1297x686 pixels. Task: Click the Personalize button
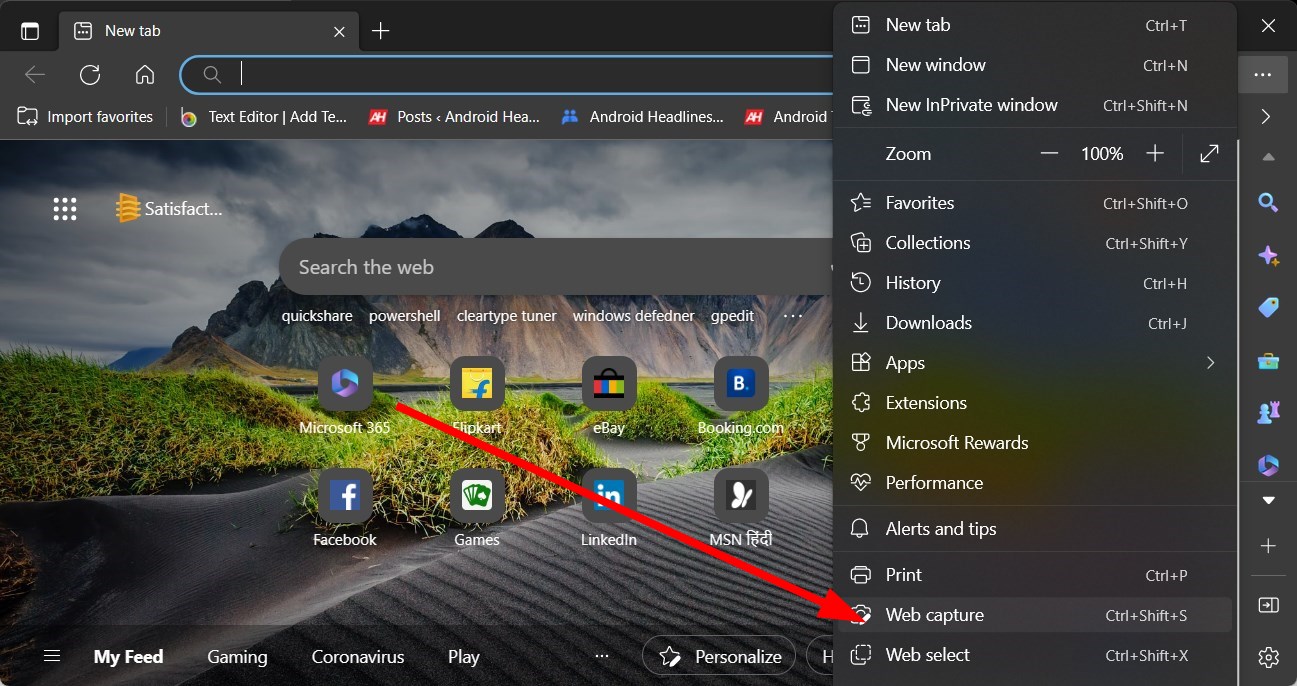pos(718,656)
